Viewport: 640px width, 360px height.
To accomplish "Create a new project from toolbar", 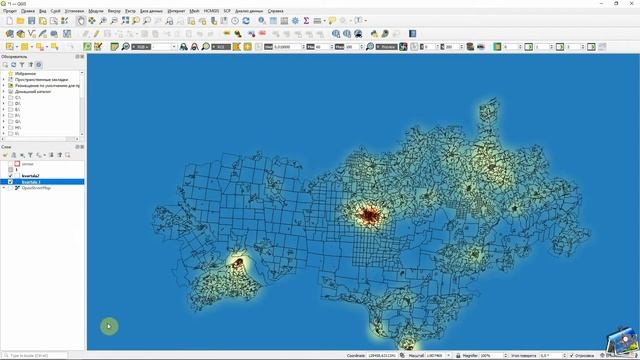I will click(x=9, y=20).
